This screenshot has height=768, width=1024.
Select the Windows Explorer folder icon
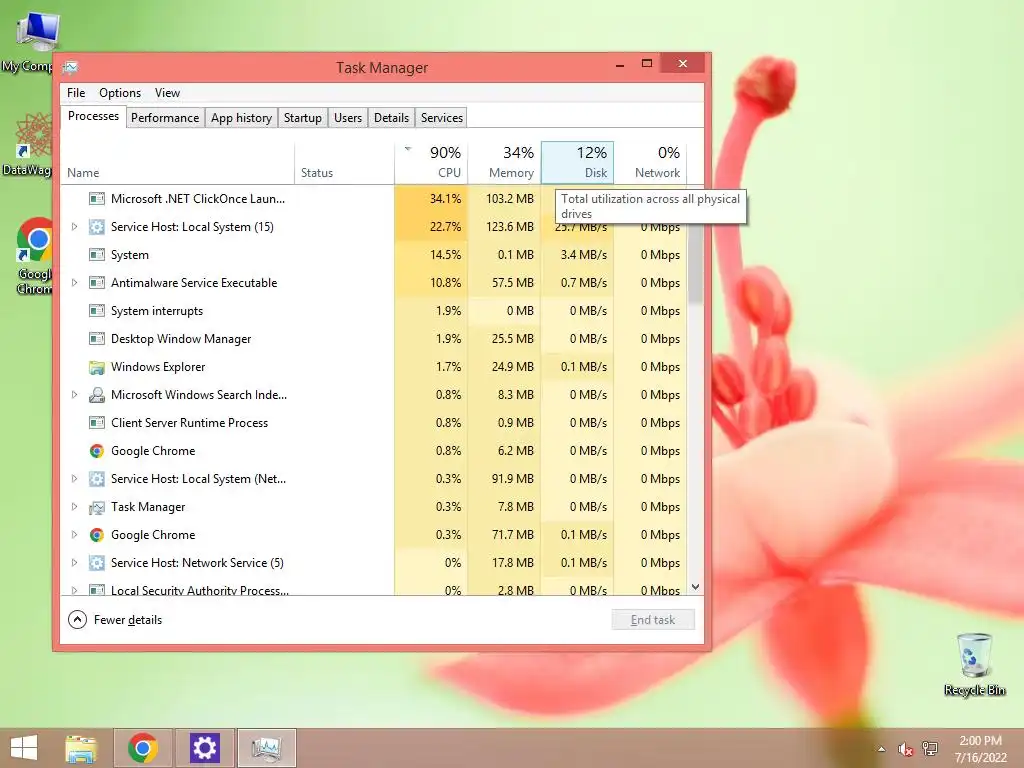(97, 367)
